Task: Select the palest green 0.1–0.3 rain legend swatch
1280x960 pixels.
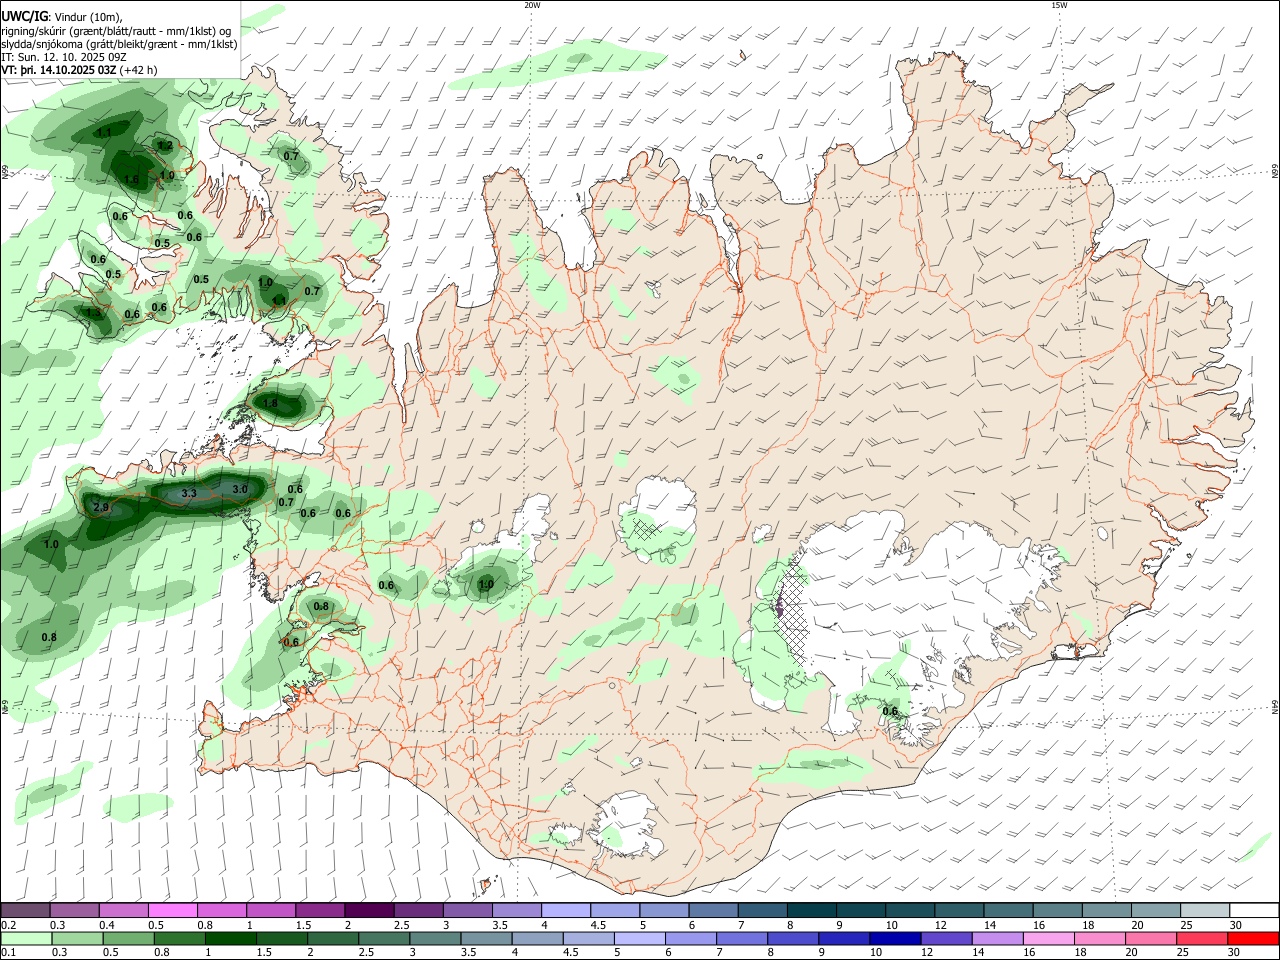Action: coord(25,939)
